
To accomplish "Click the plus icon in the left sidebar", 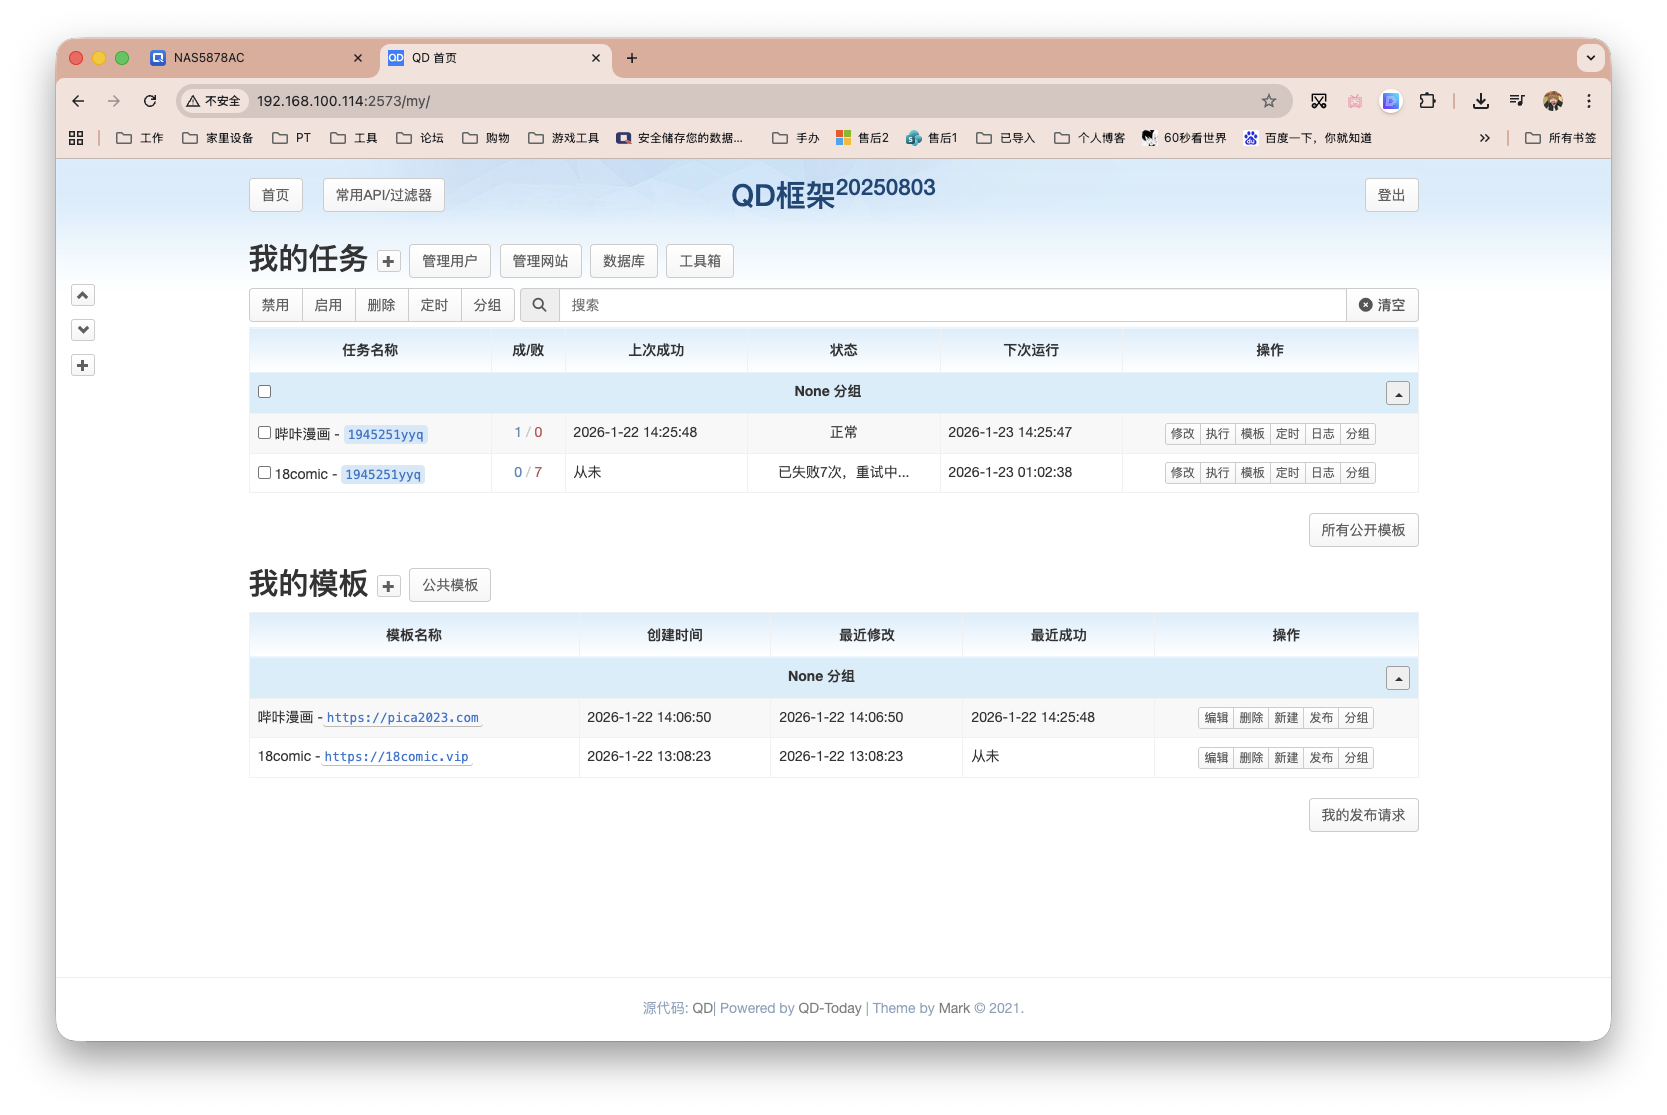I will pos(83,365).
